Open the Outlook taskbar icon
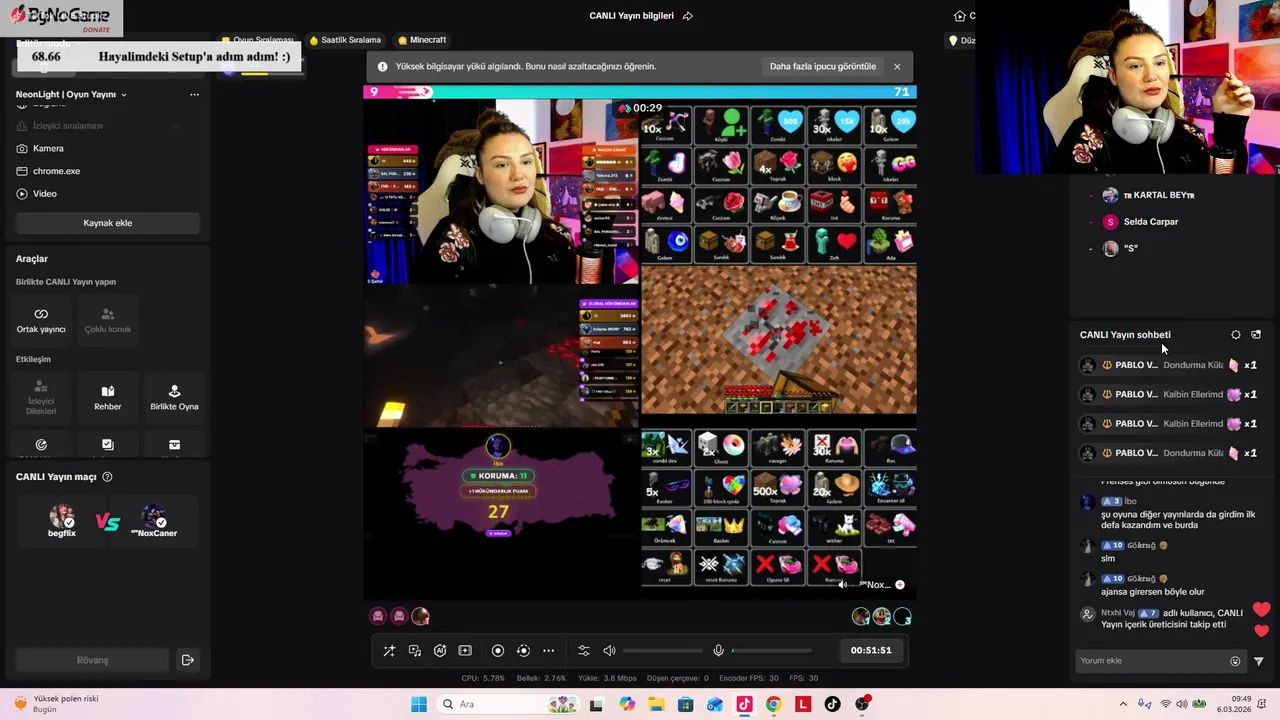This screenshot has width=1280, height=720. pos(714,704)
